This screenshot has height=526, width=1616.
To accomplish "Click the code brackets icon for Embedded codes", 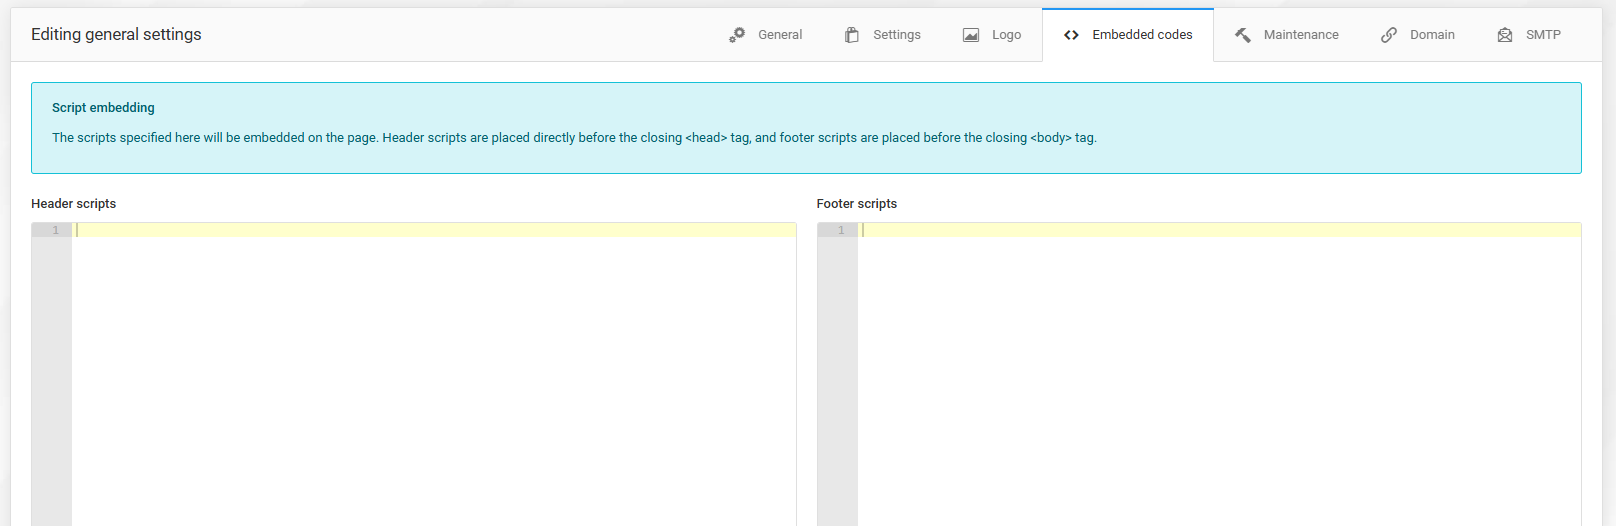I will 1071,35.
